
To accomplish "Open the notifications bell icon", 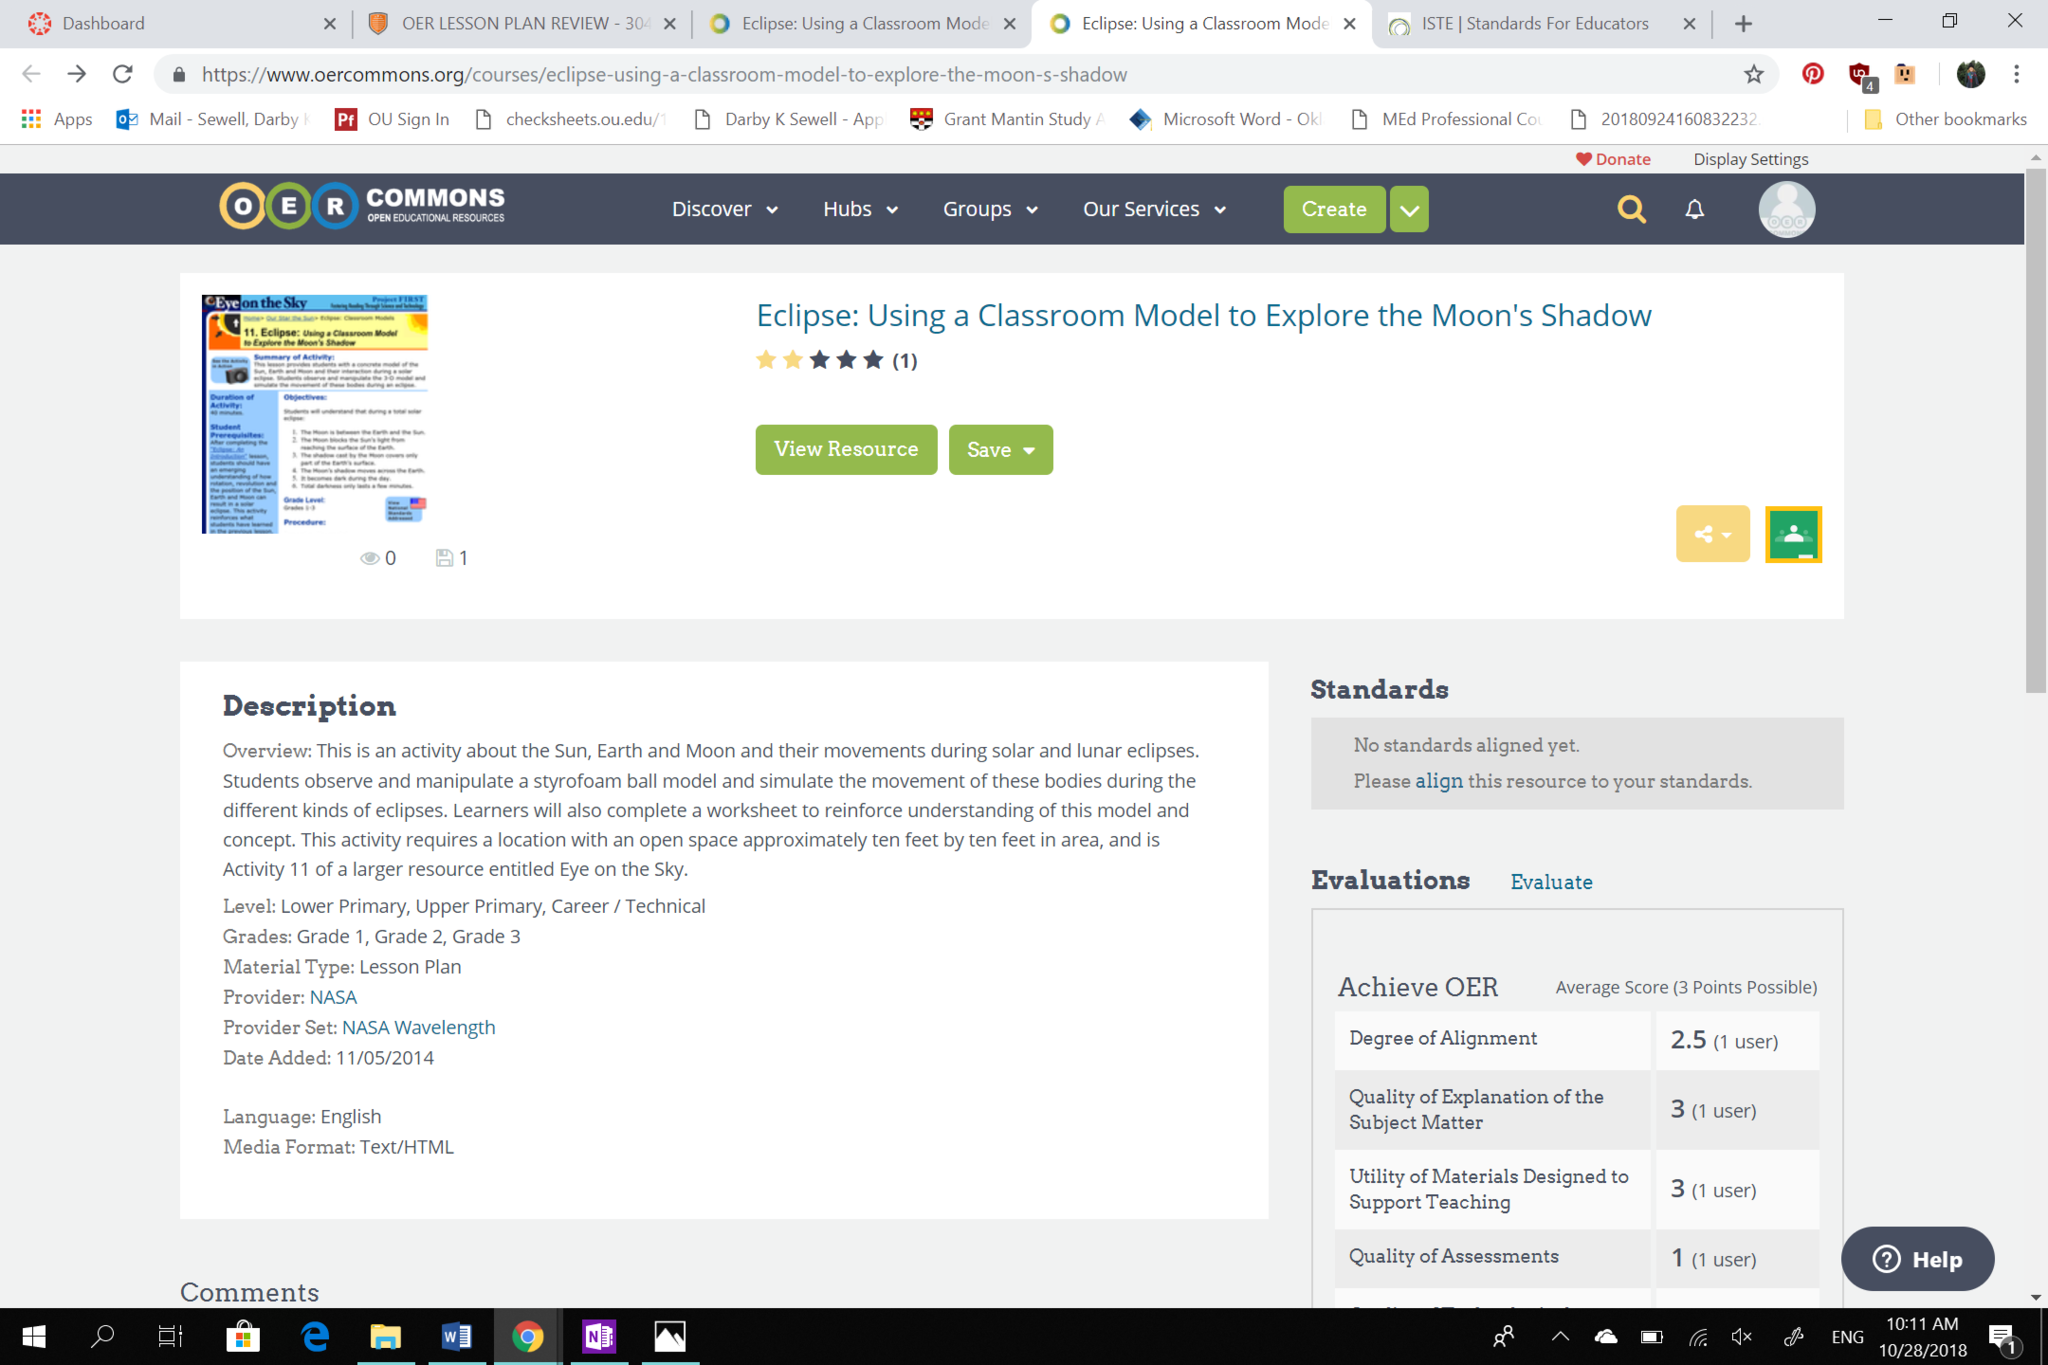I will (1694, 209).
